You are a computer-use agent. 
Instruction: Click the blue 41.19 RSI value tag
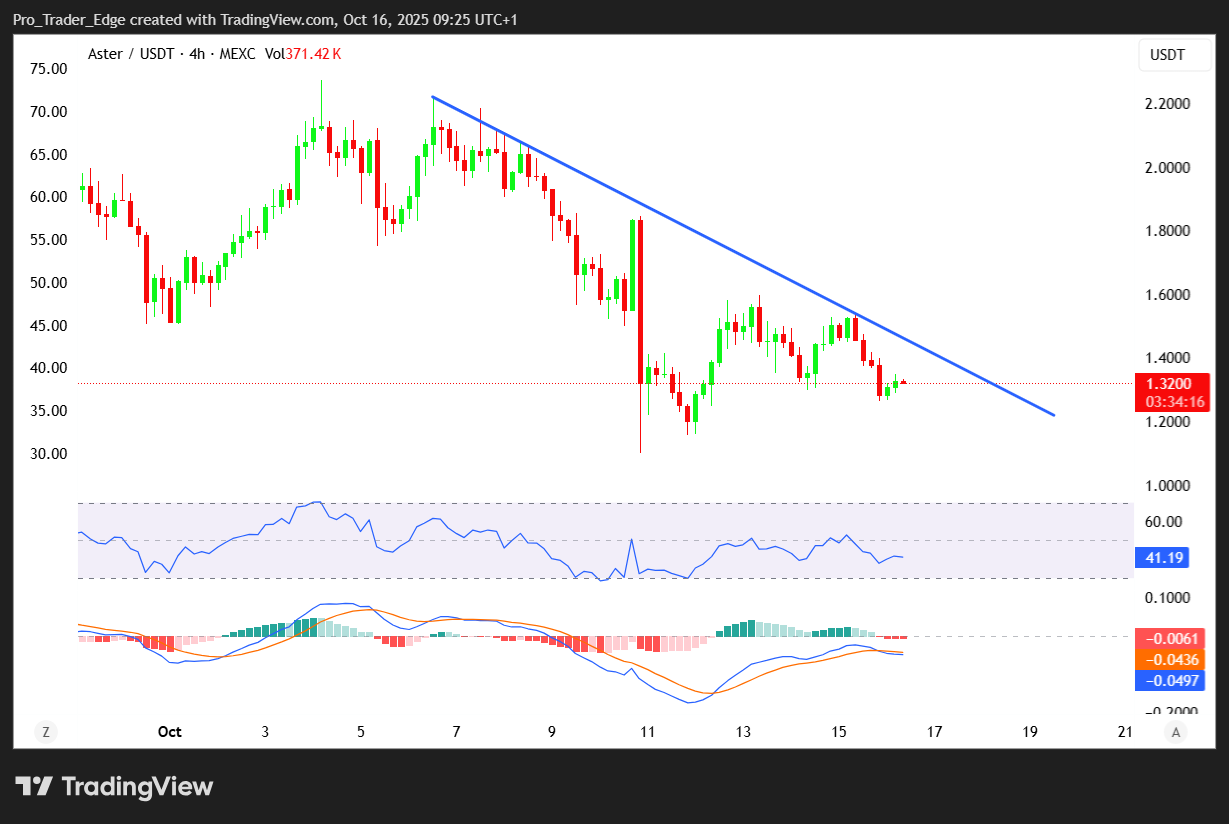pos(1161,557)
